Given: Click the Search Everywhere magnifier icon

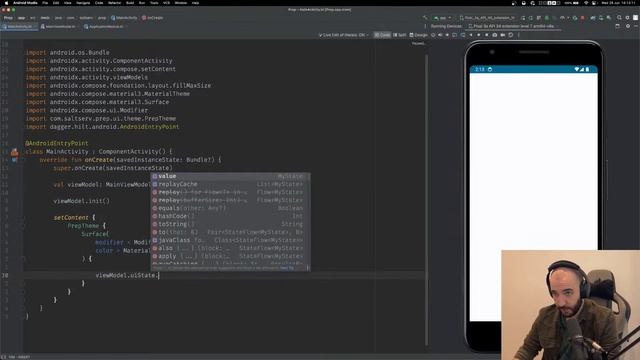Looking at the screenshot, I should [x=619, y=18].
